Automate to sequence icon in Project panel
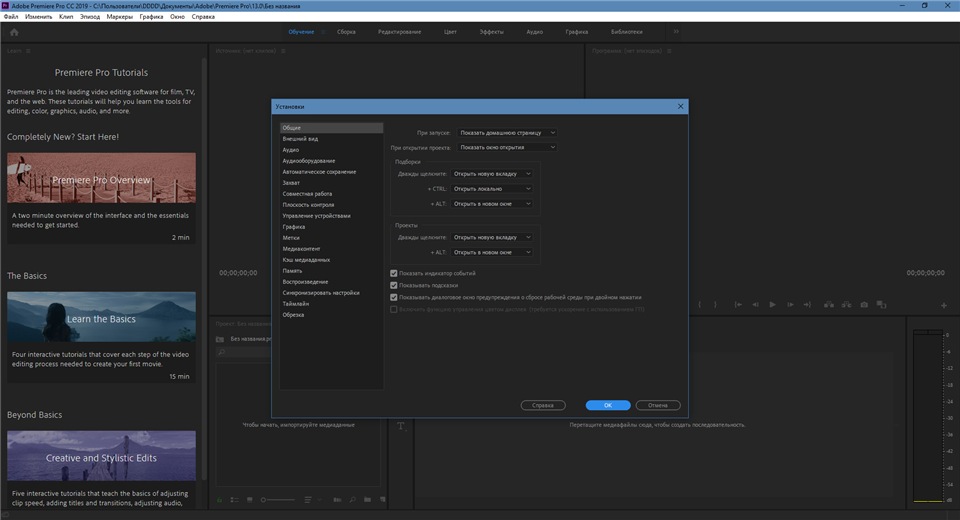The width and height of the screenshot is (960, 520). (337, 500)
